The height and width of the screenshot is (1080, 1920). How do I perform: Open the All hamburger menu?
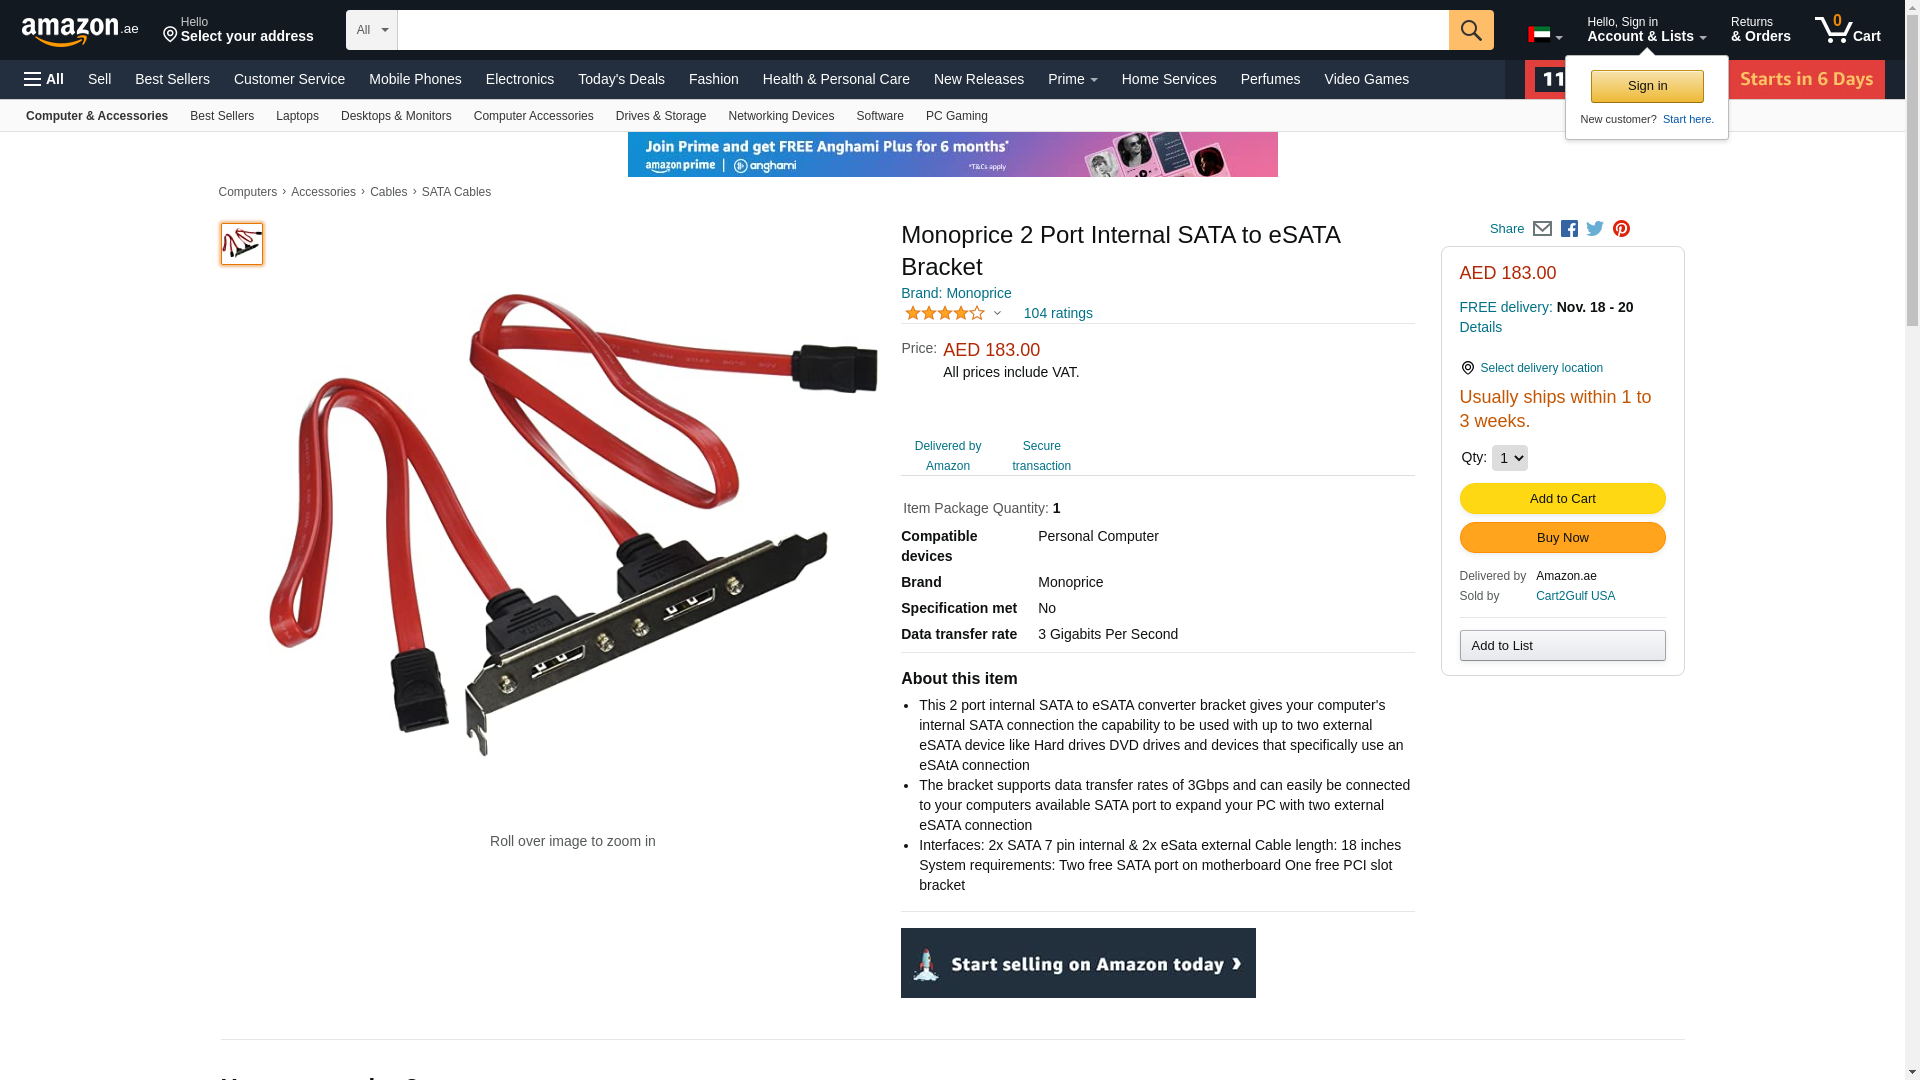tap(44, 79)
